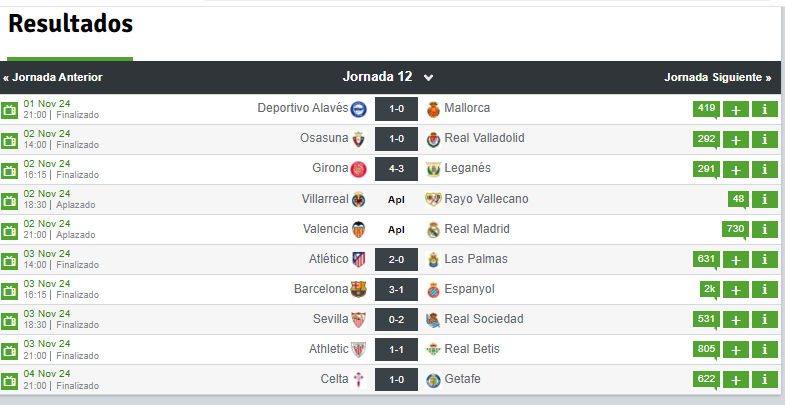Expand the Jornada 12 dropdown arrow
785x405 pixels.
click(428, 78)
